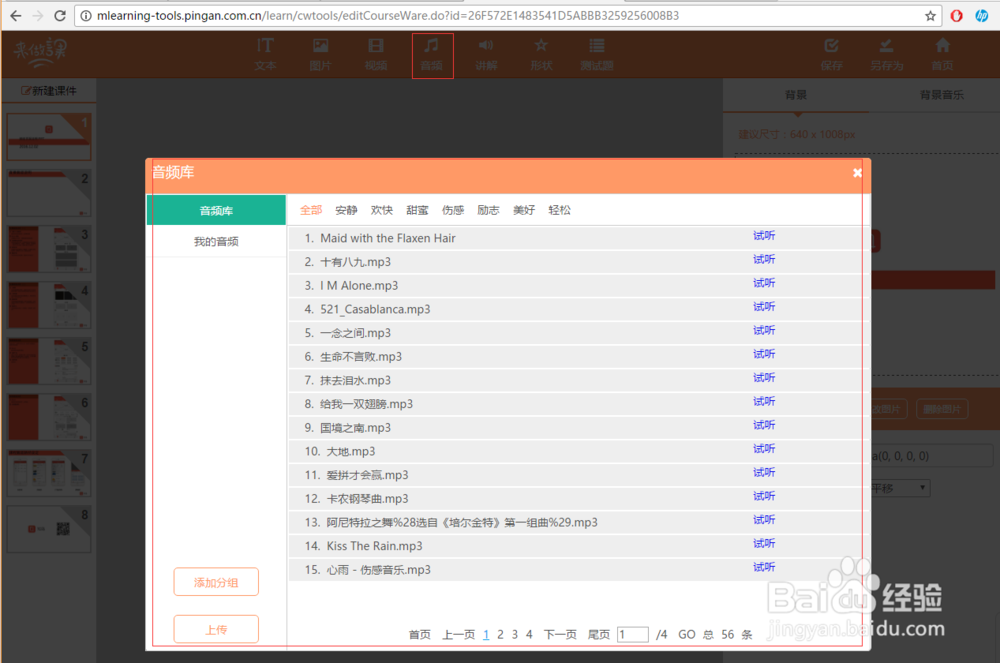
Task: Click the 删除图片 button
Action: [x=942, y=409]
